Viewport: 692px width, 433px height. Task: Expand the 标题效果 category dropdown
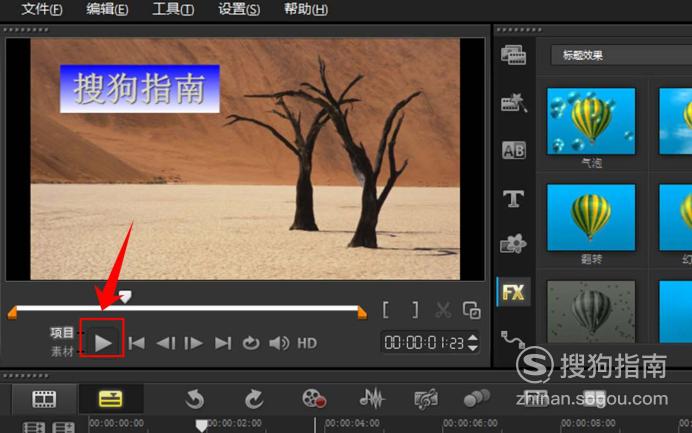pyautogui.click(x=621, y=55)
